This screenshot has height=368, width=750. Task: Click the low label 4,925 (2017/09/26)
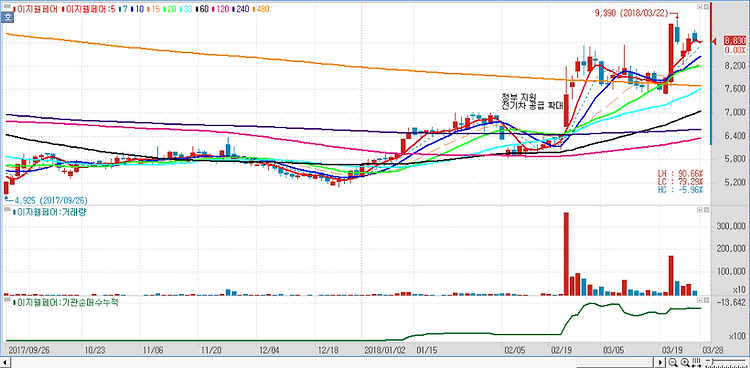point(51,200)
